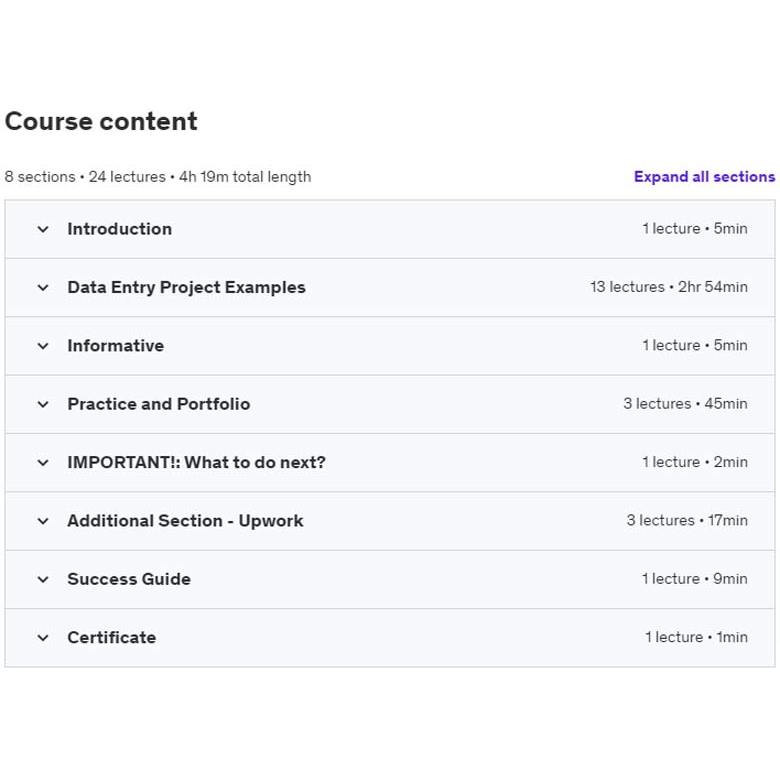The width and height of the screenshot is (780, 780).
Task: Click the chevron icon next to Certificate
Action: [43, 638]
